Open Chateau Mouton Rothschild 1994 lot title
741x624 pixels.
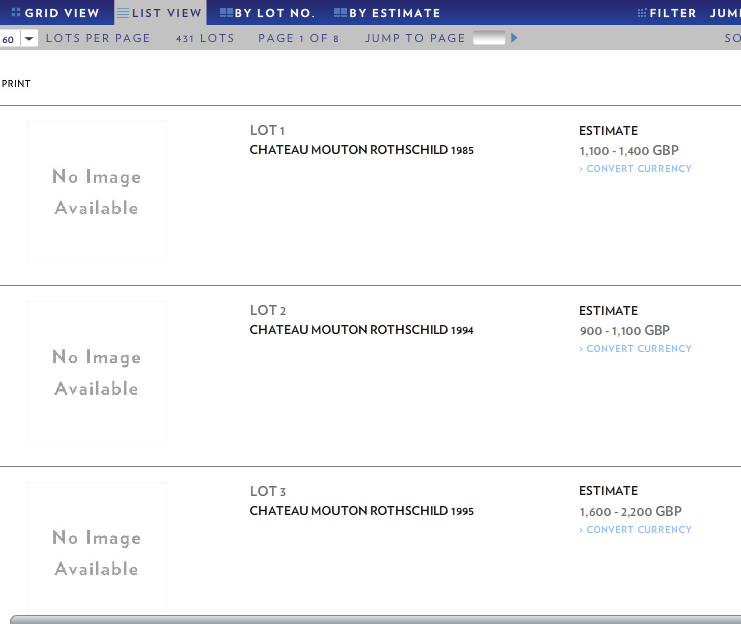361,330
